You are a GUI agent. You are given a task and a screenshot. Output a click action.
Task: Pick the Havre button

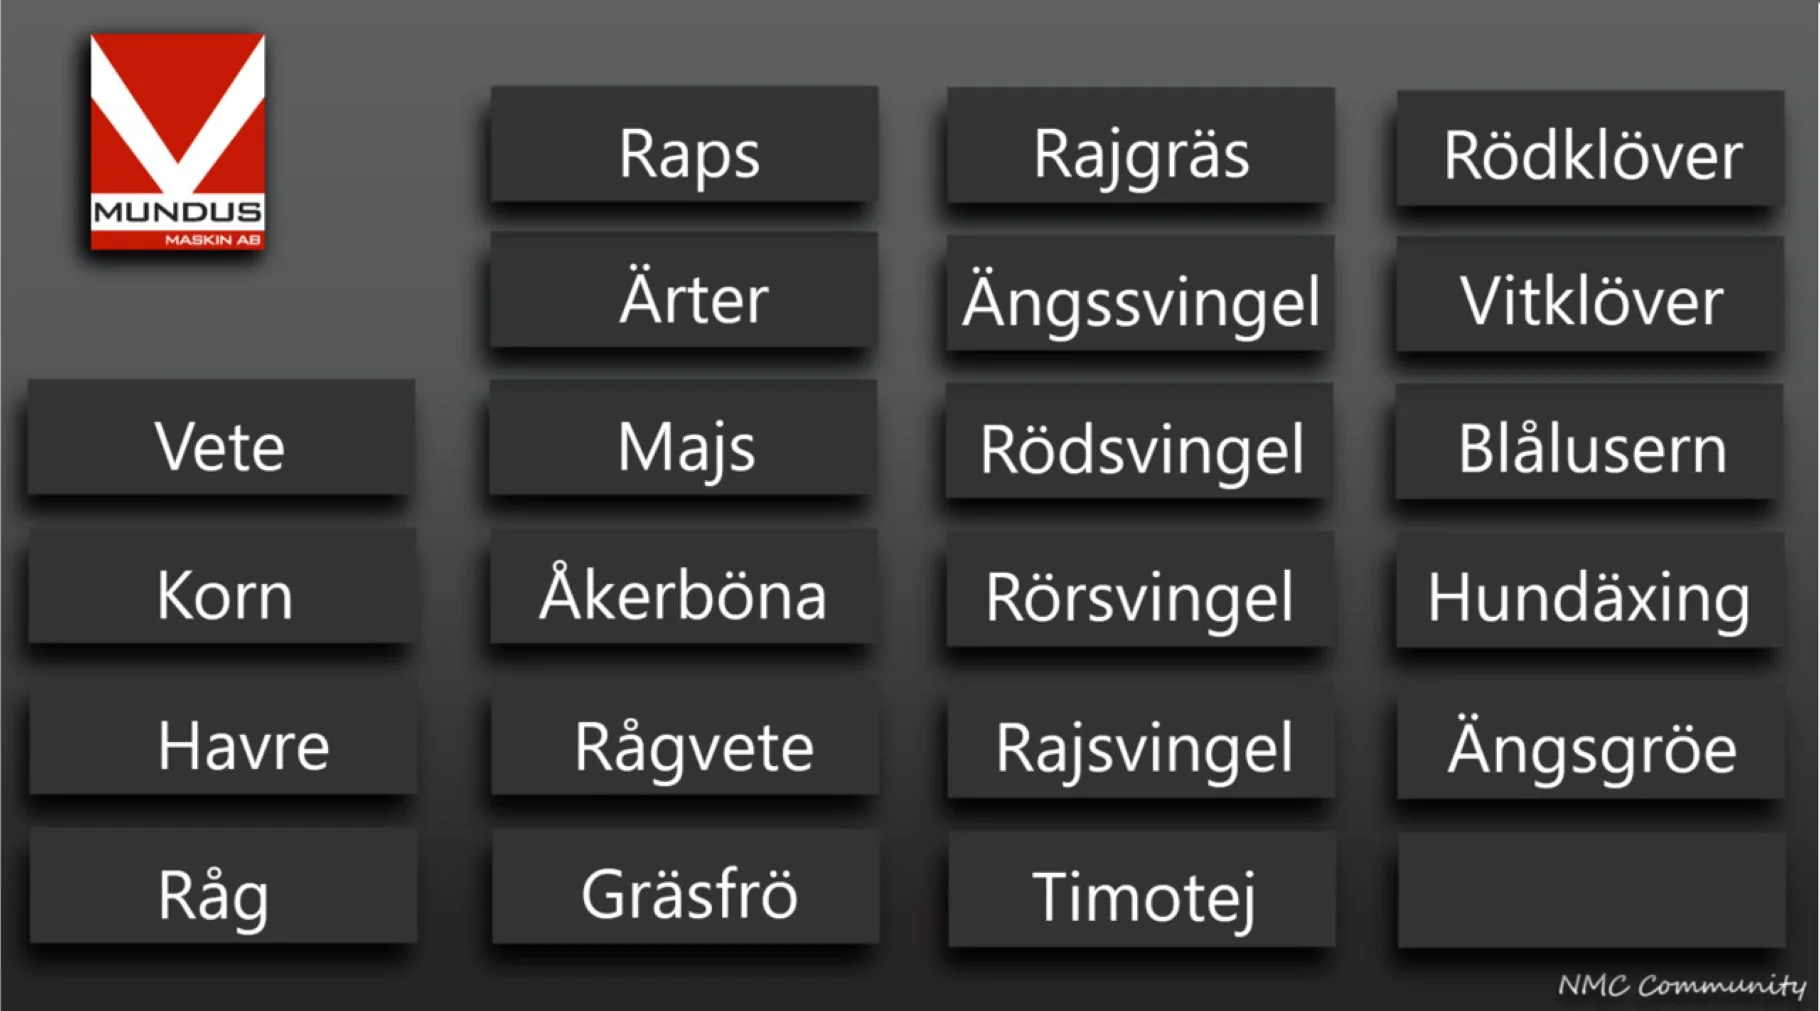click(x=223, y=736)
